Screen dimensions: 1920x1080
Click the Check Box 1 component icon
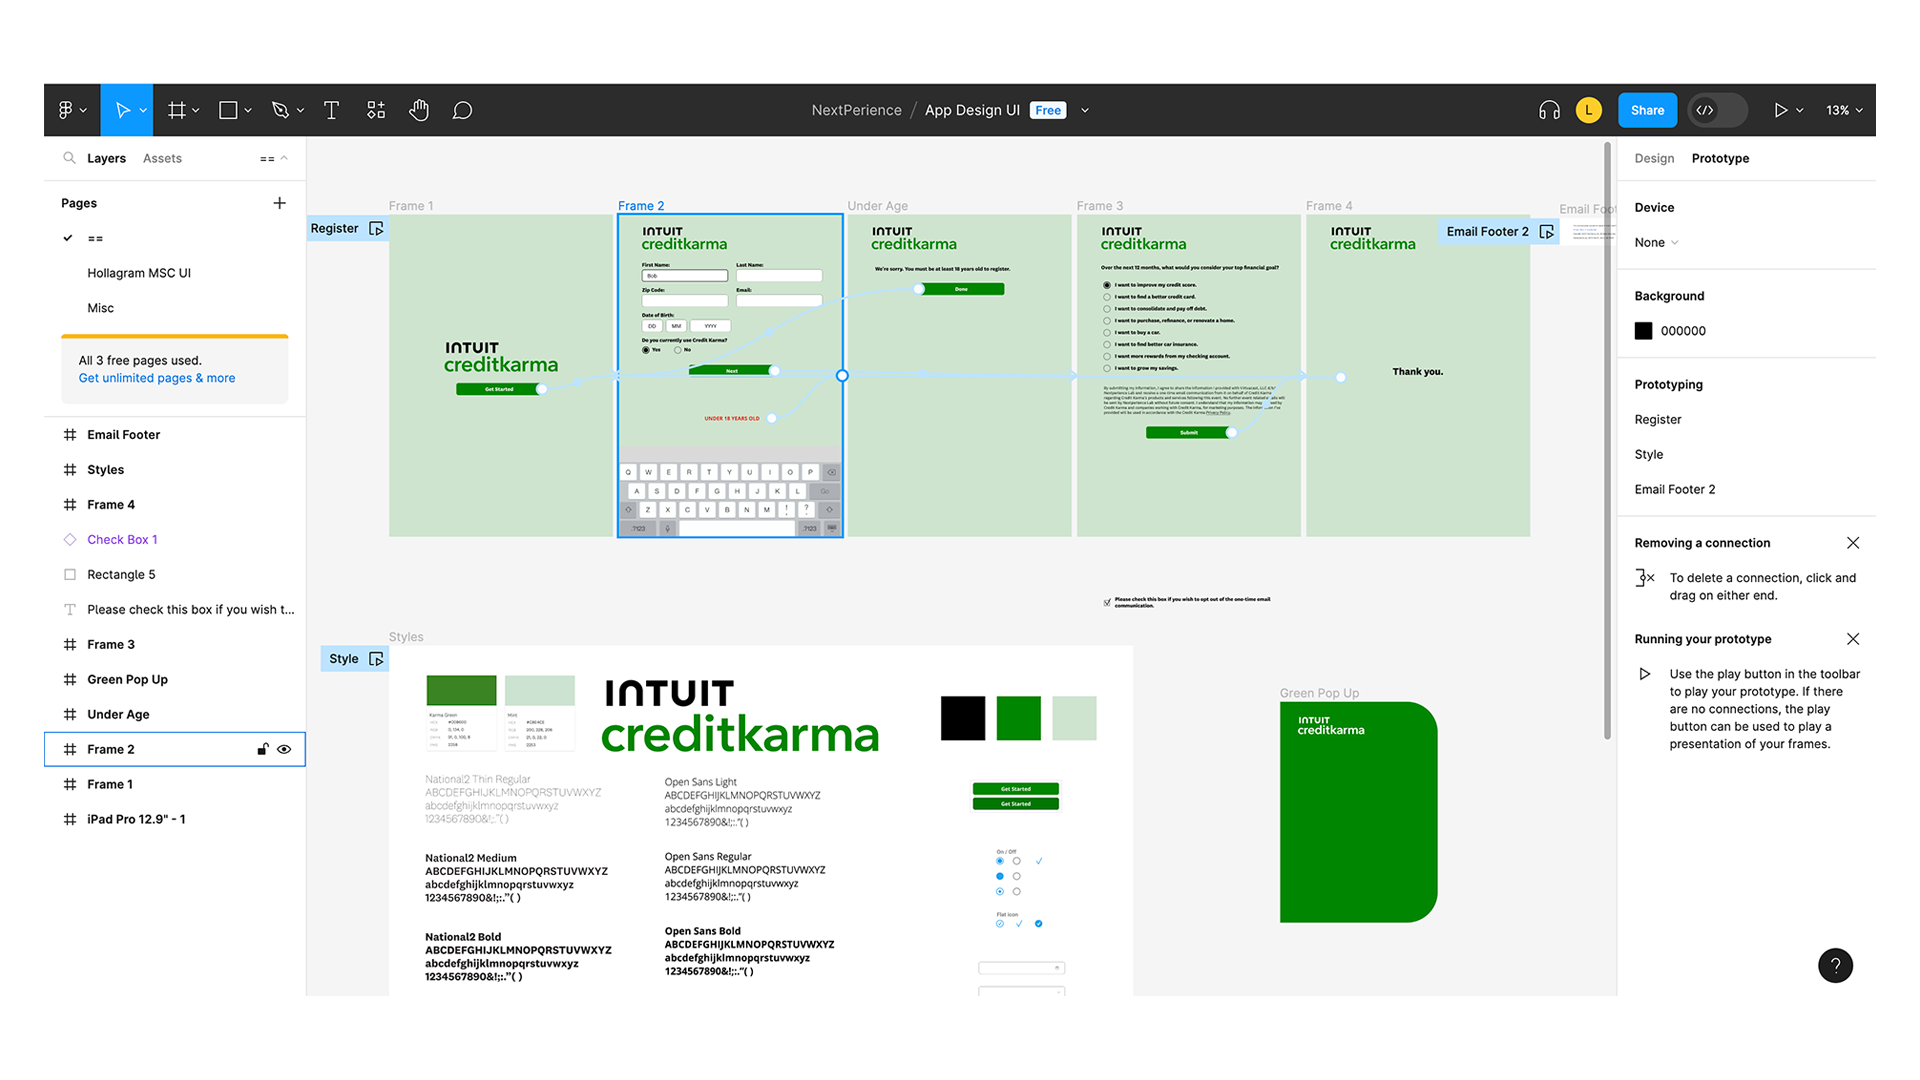coord(70,540)
